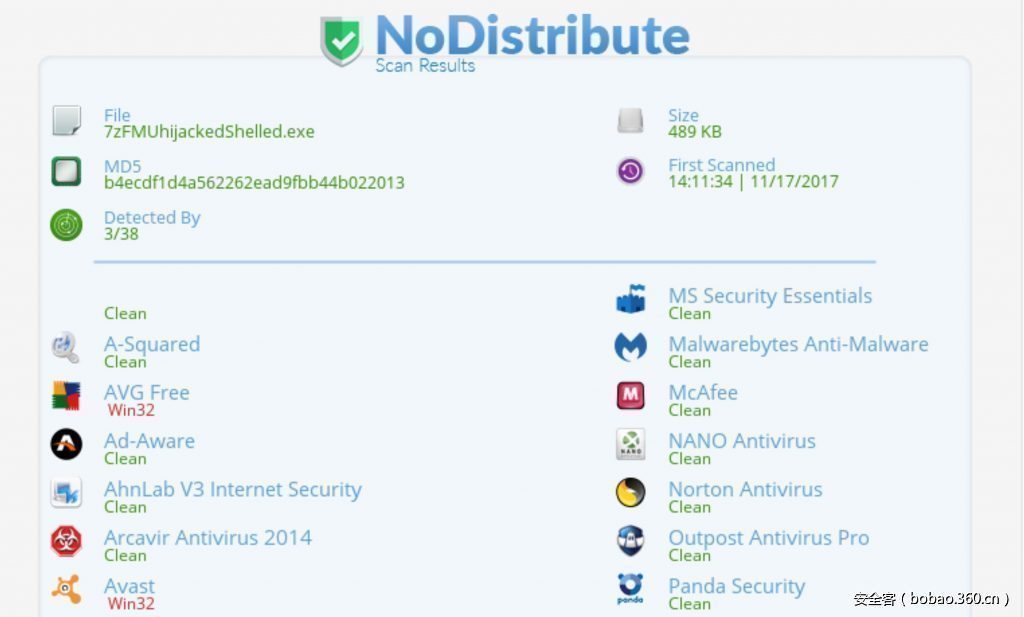Click the AVG Free icon
This screenshot has width=1024, height=617.
66,396
